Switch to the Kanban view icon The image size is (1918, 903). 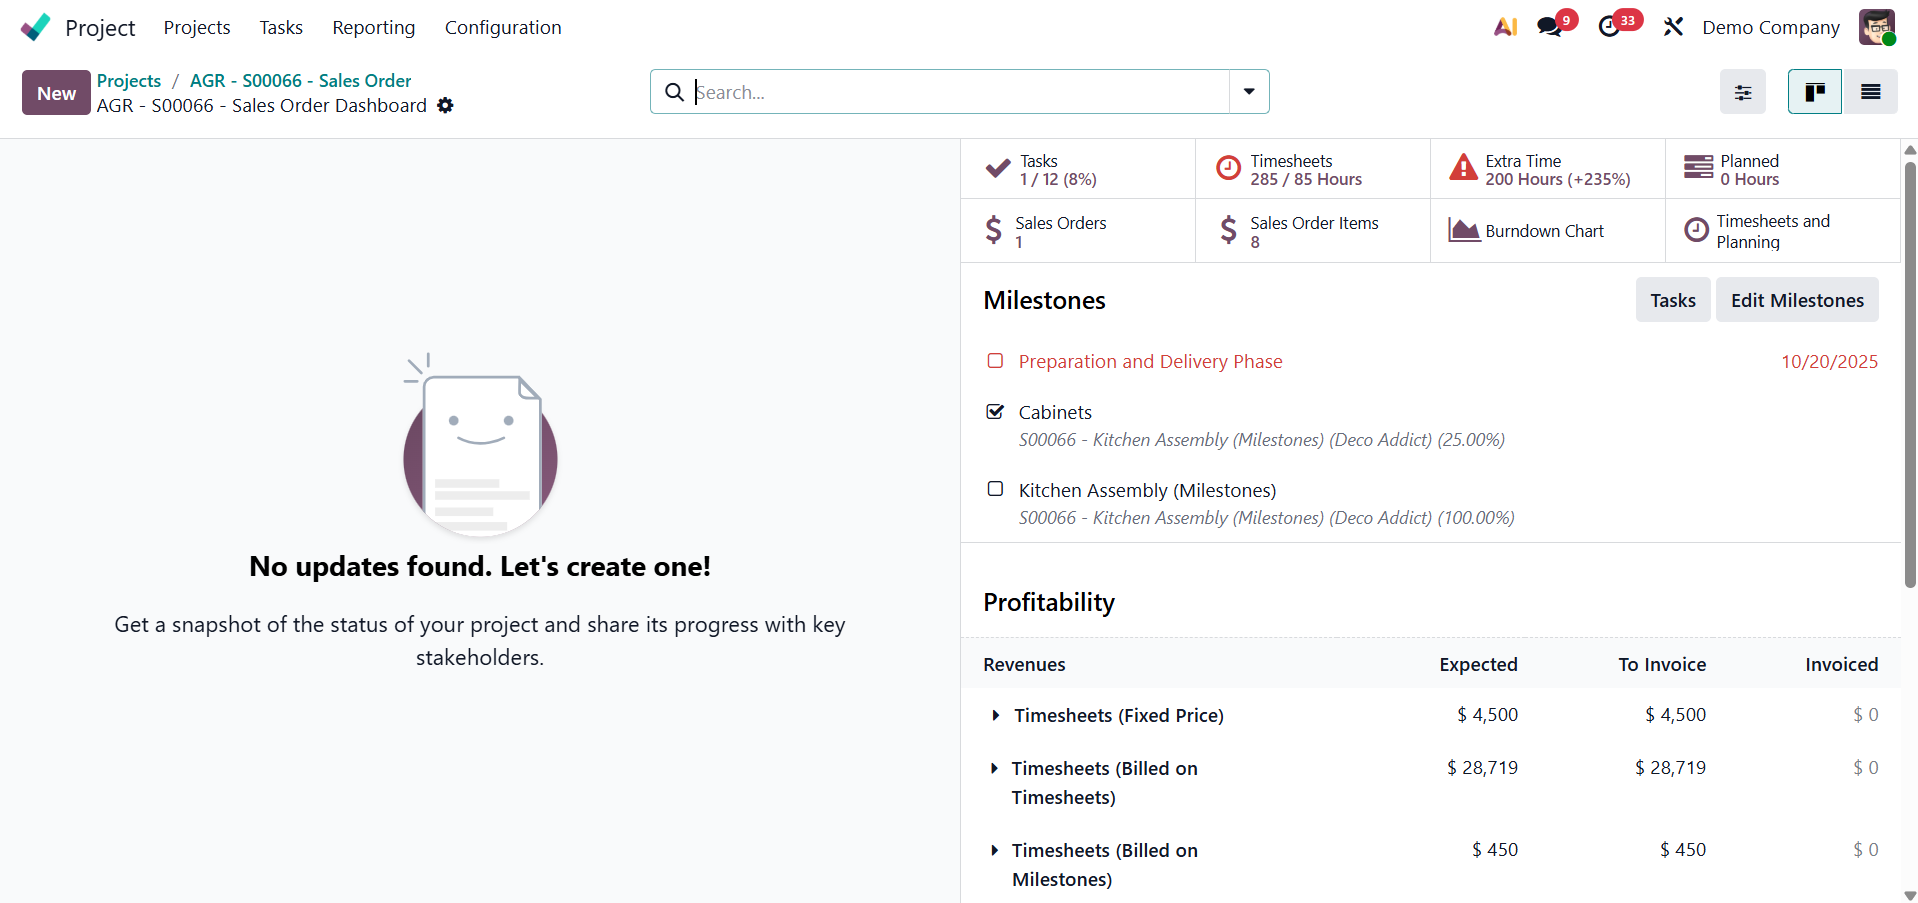pos(1814,92)
